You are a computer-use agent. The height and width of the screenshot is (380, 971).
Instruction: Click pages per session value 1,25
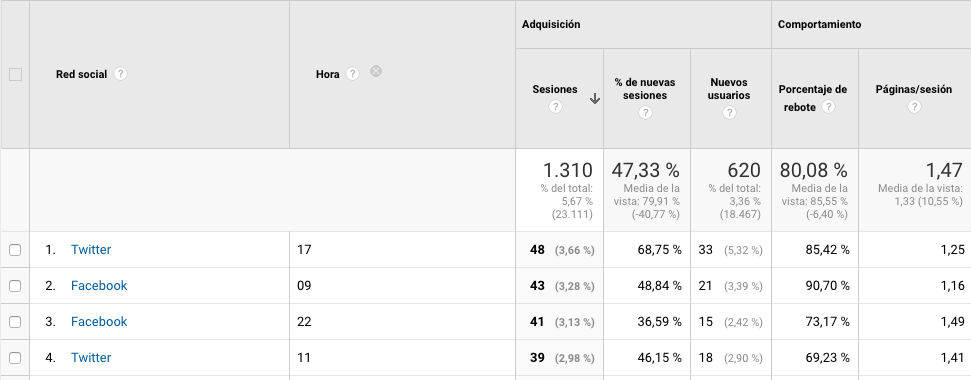point(954,249)
